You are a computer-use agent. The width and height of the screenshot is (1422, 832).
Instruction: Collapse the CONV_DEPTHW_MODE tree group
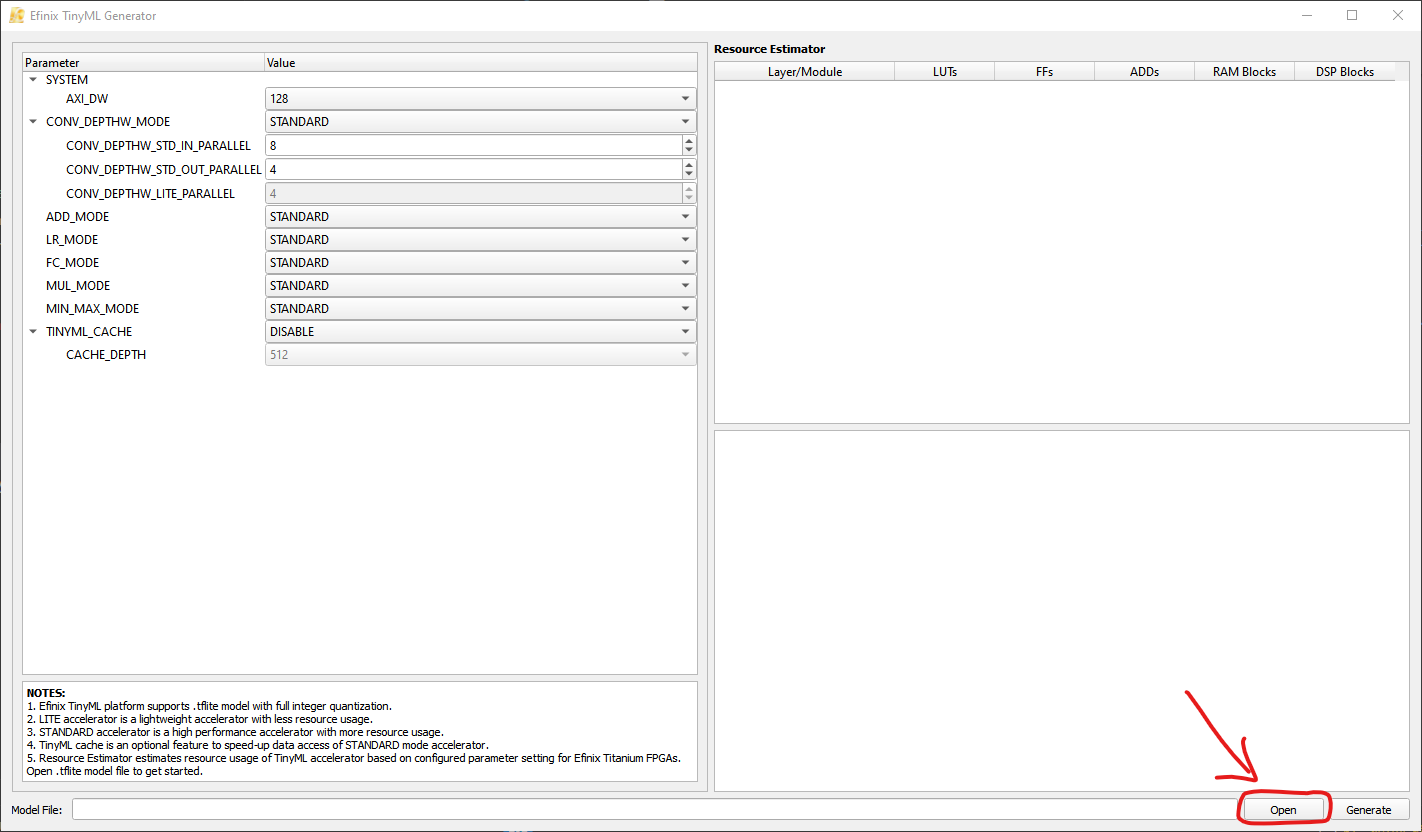click(x=33, y=122)
